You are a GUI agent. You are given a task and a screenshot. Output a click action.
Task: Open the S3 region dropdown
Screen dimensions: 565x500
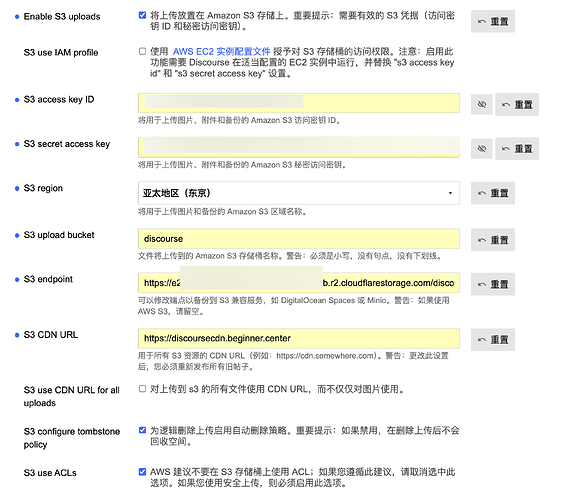pyautogui.click(x=299, y=193)
